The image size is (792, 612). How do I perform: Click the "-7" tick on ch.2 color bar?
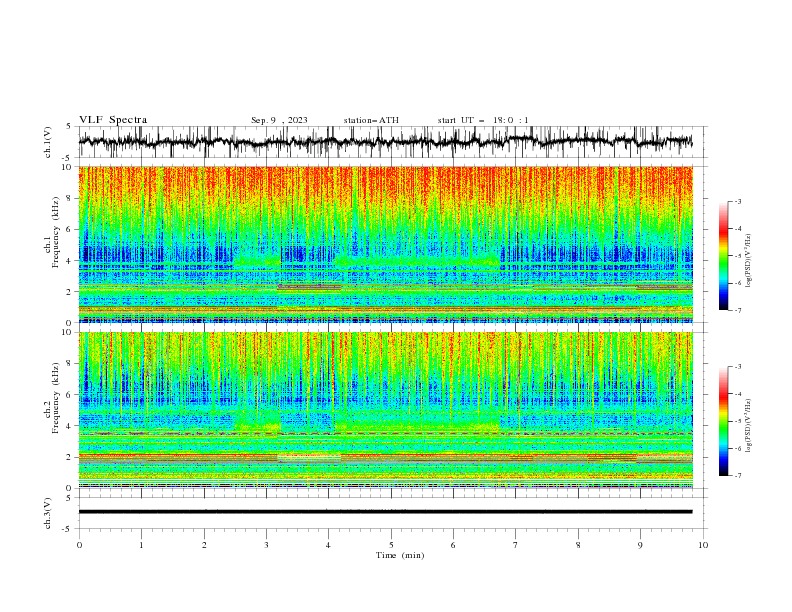pos(737,476)
